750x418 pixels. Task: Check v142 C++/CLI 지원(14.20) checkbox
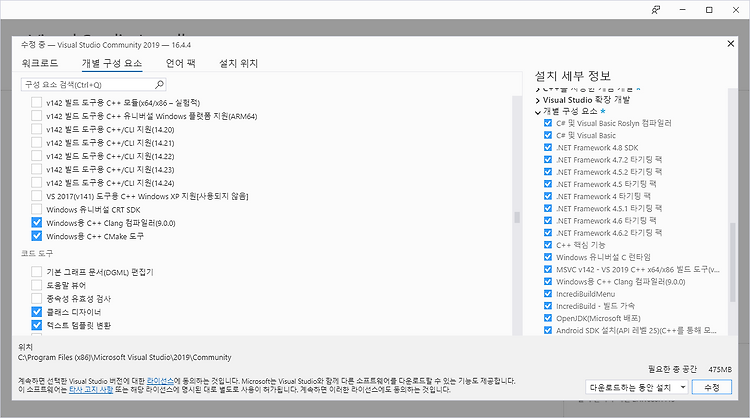tap(36, 129)
